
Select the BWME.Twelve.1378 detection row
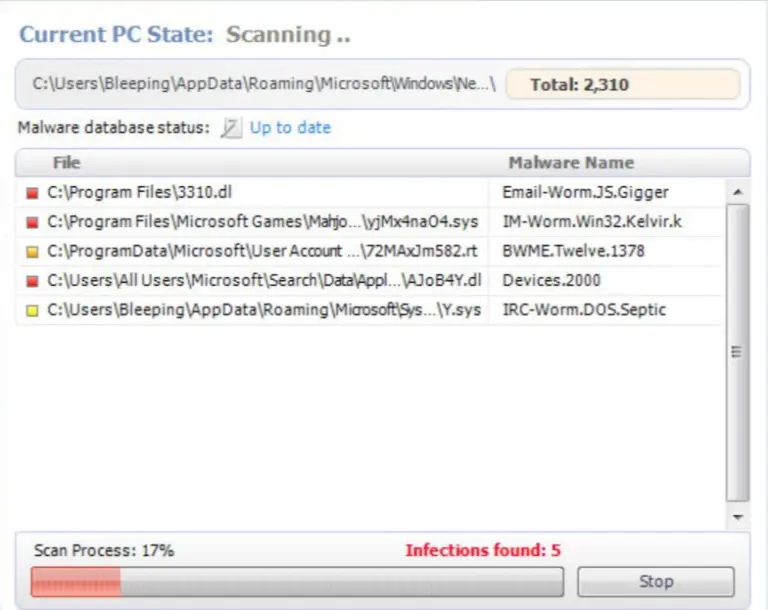370,251
